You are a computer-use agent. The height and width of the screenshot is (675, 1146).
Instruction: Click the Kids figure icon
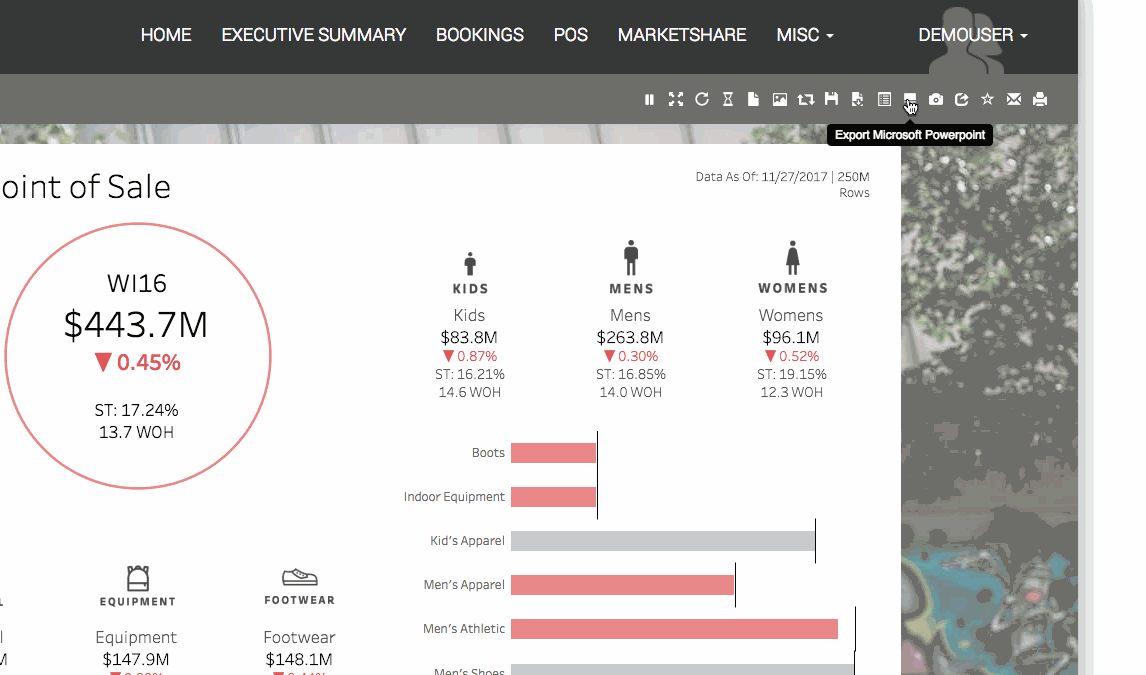pyautogui.click(x=470, y=264)
